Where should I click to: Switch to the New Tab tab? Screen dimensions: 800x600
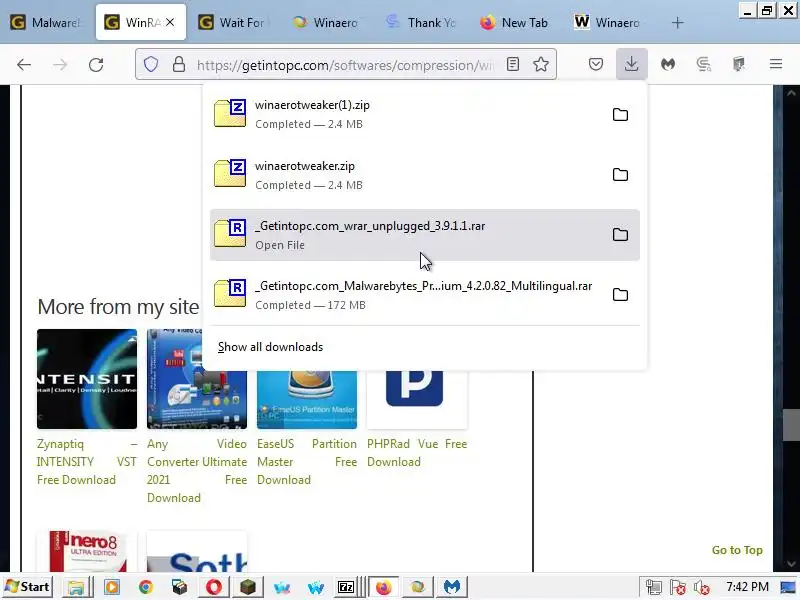click(514, 22)
